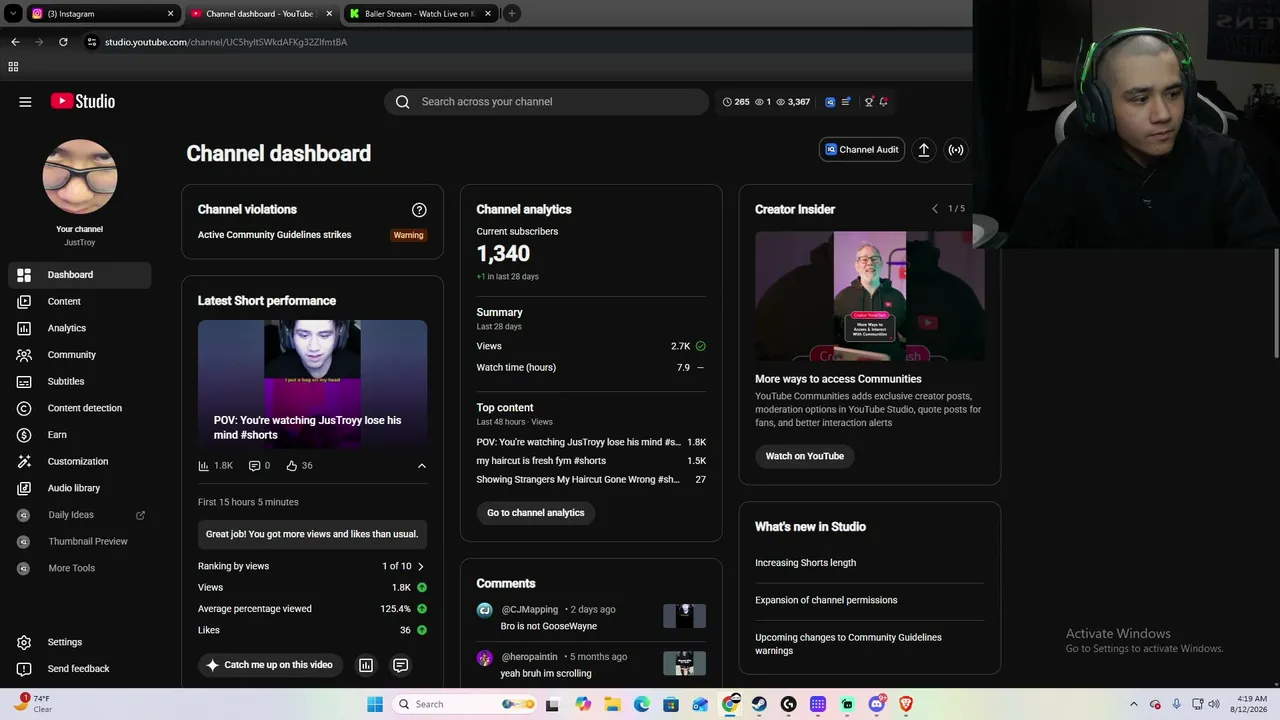Open the comments count on latest Short
This screenshot has height=720, width=1280.
click(x=259, y=466)
